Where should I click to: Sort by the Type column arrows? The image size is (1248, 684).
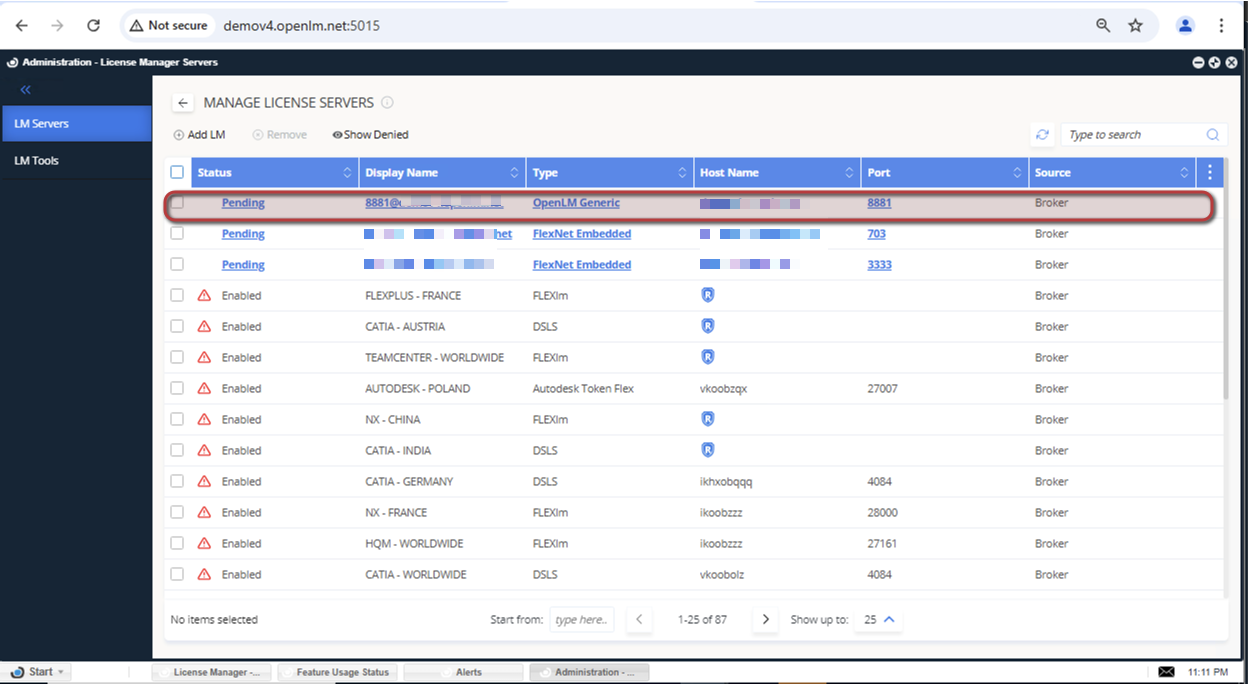coord(682,173)
